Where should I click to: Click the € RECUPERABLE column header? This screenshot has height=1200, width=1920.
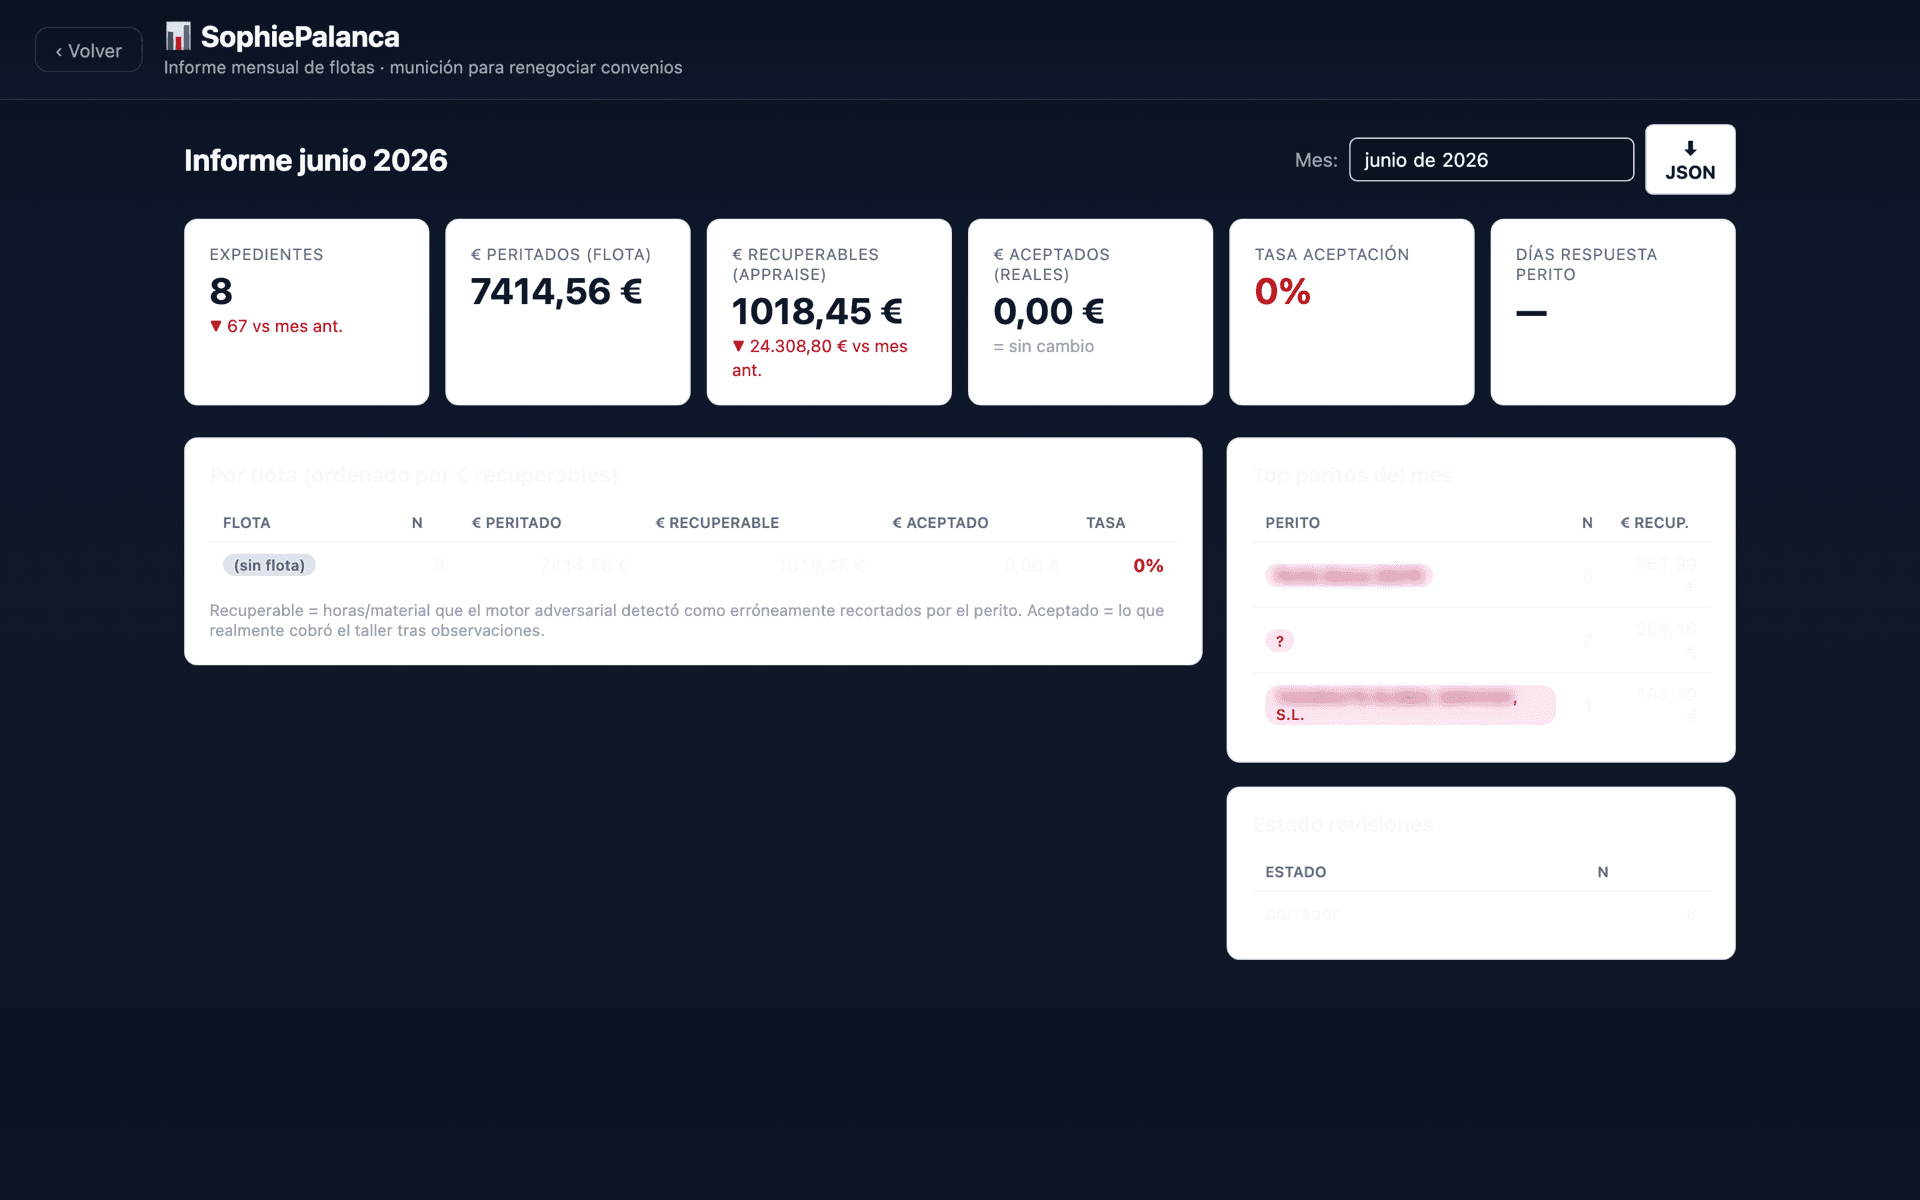[x=717, y=523]
